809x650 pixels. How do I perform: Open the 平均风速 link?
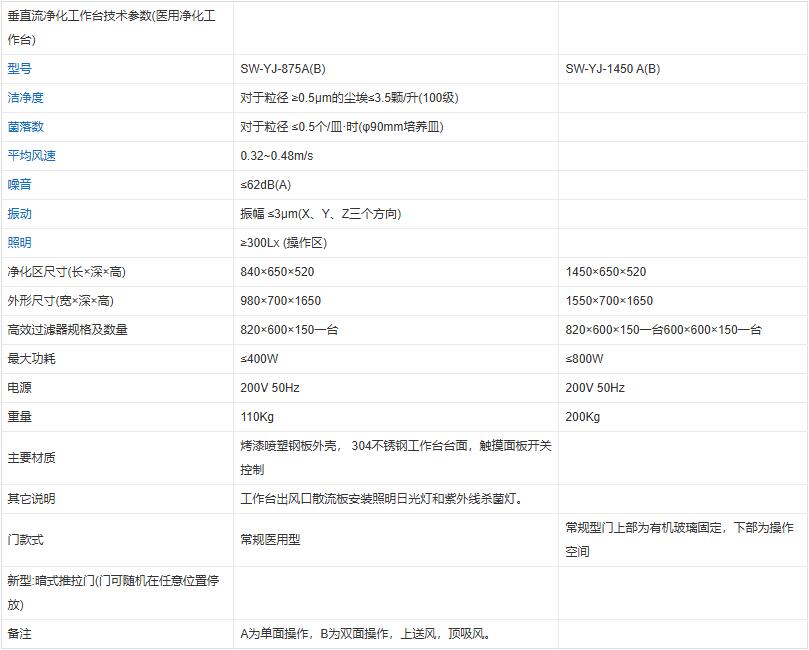pyautogui.click(x=32, y=156)
